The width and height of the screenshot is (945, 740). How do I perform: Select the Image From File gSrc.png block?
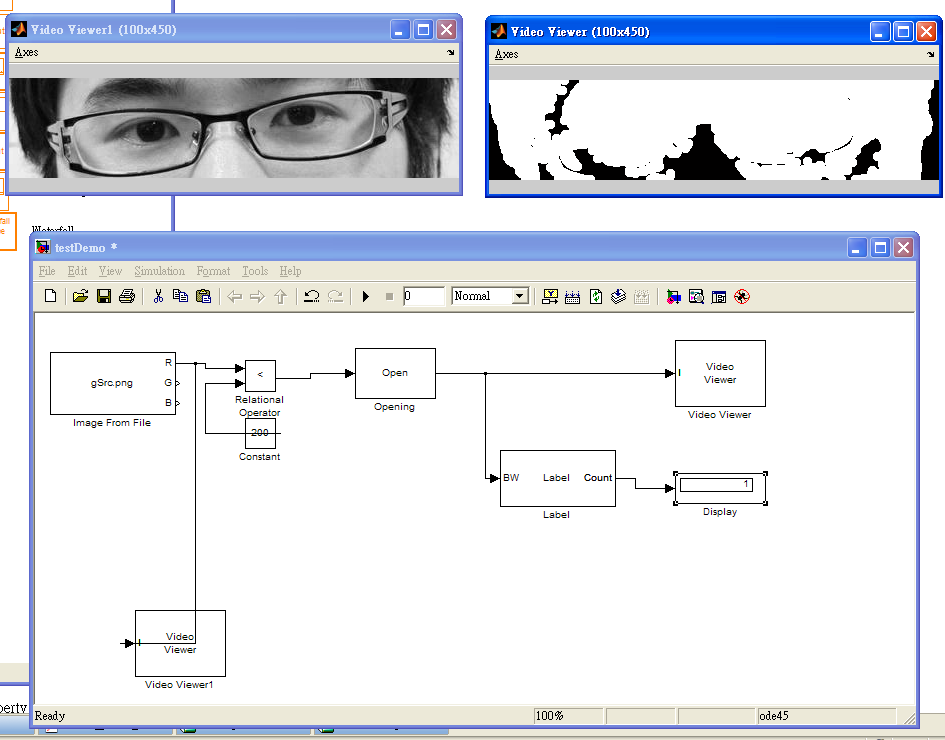click(x=113, y=383)
